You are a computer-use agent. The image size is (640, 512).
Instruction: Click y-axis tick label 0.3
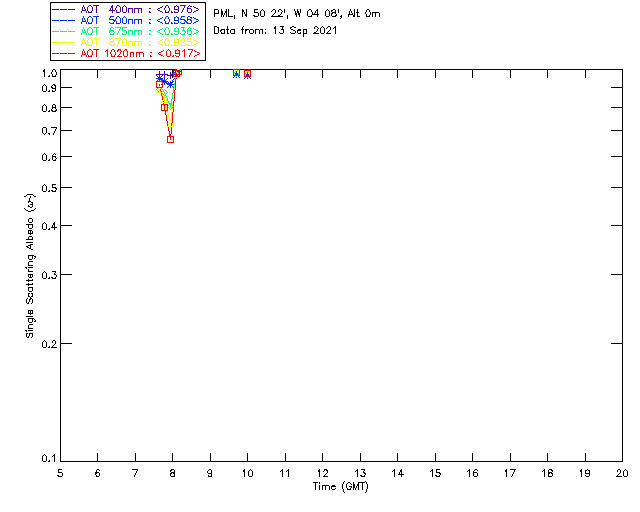[x=49, y=275]
